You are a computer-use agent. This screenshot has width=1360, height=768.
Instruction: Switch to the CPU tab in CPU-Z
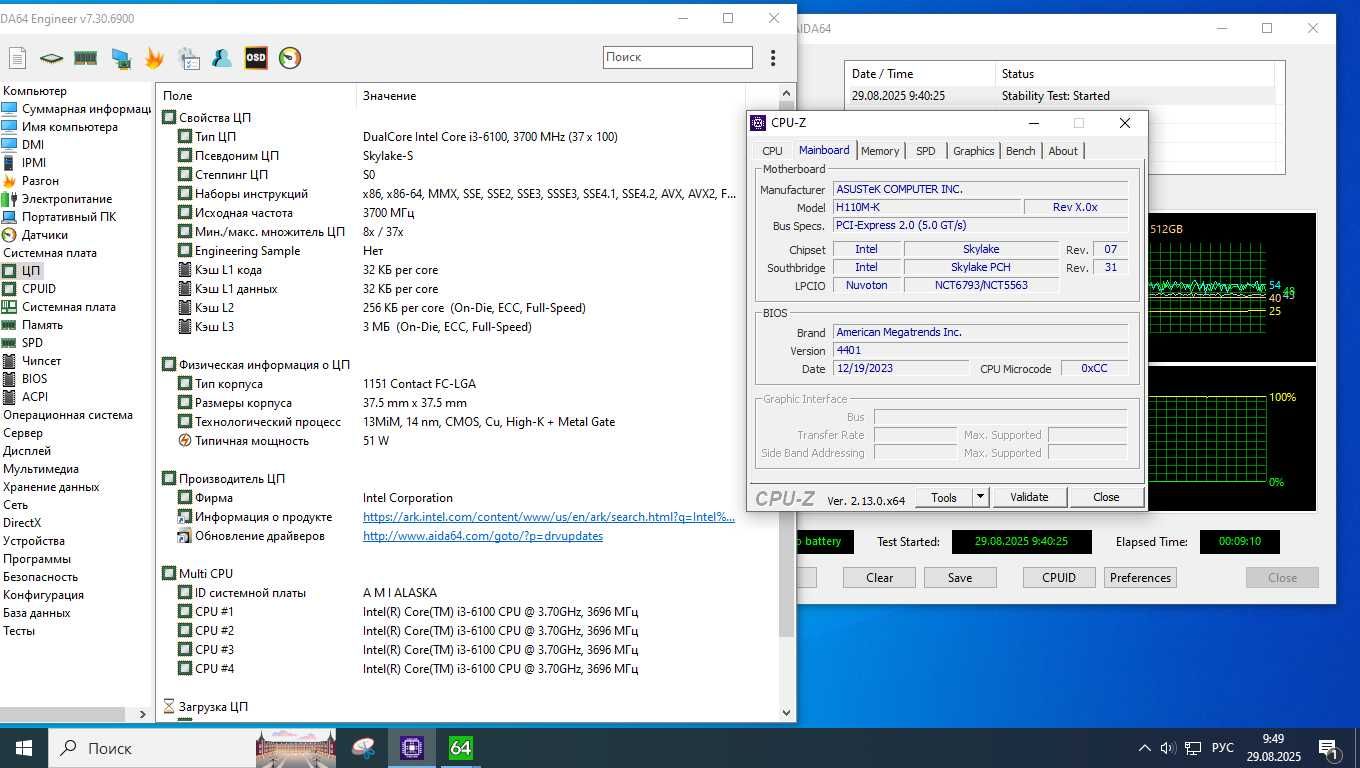click(772, 151)
